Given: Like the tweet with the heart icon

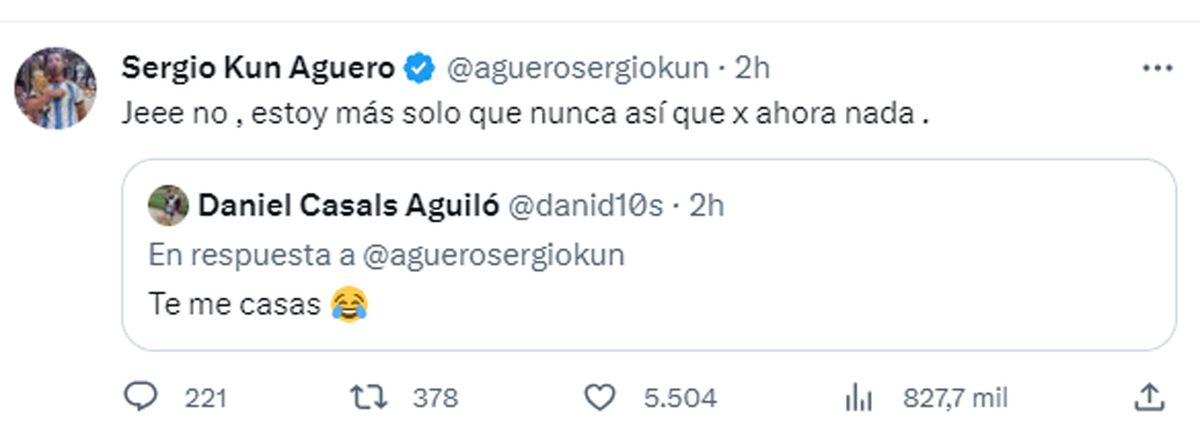Looking at the screenshot, I should 598,398.
